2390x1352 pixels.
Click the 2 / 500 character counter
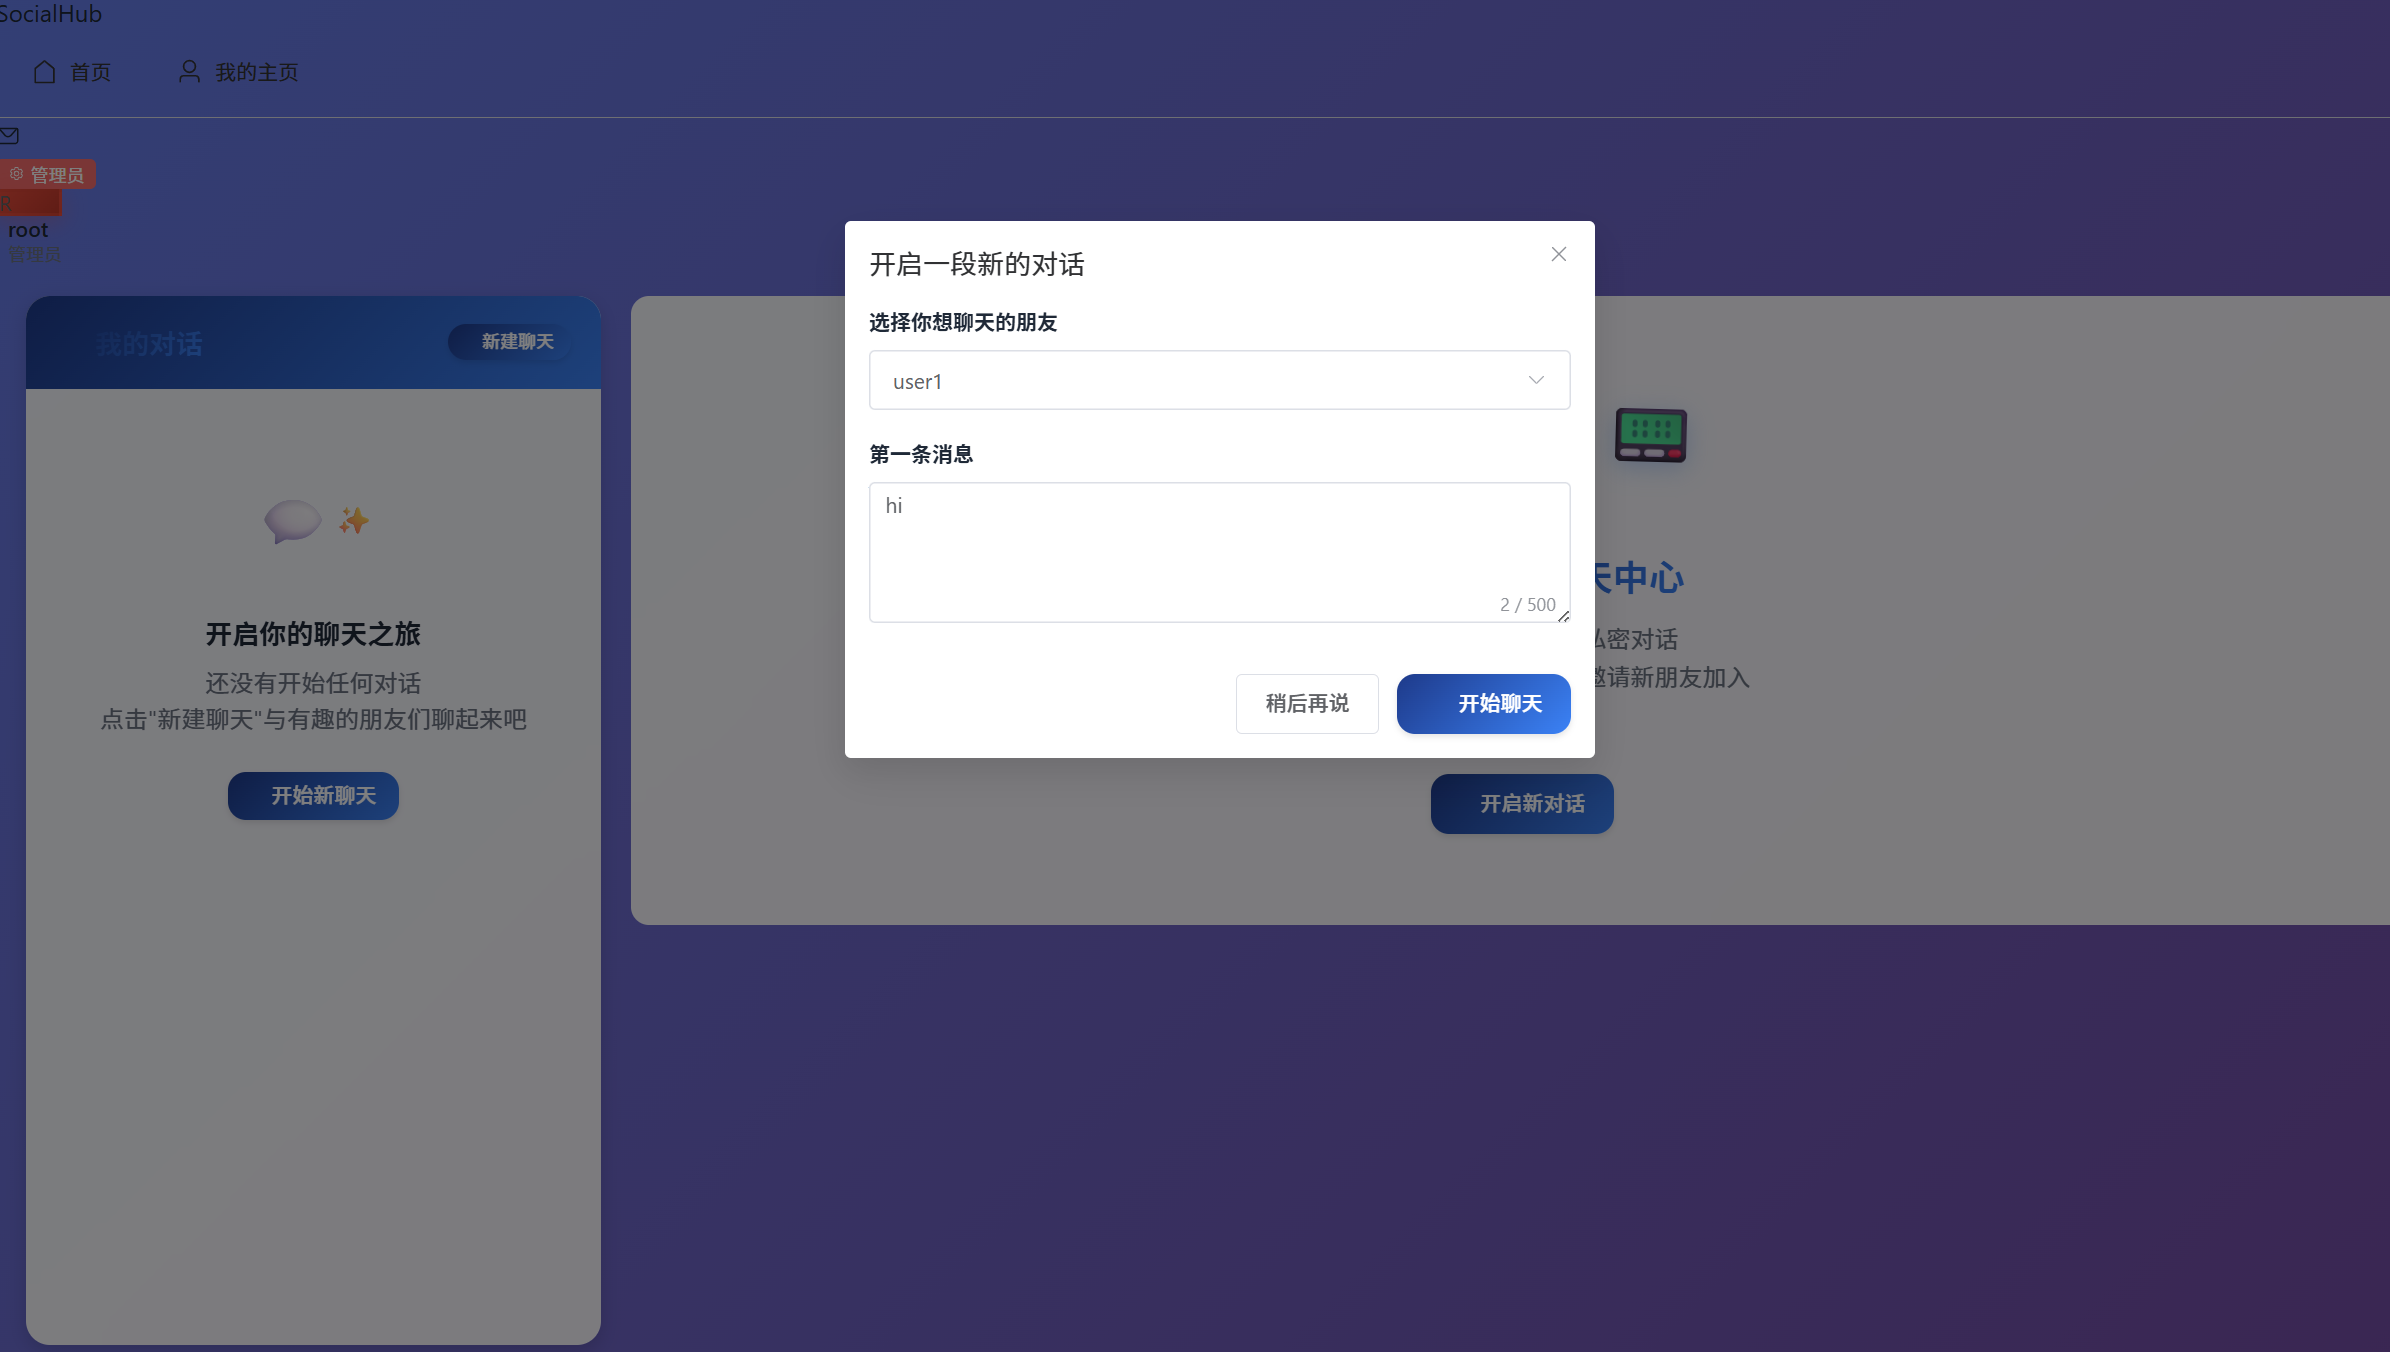click(x=1527, y=605)
